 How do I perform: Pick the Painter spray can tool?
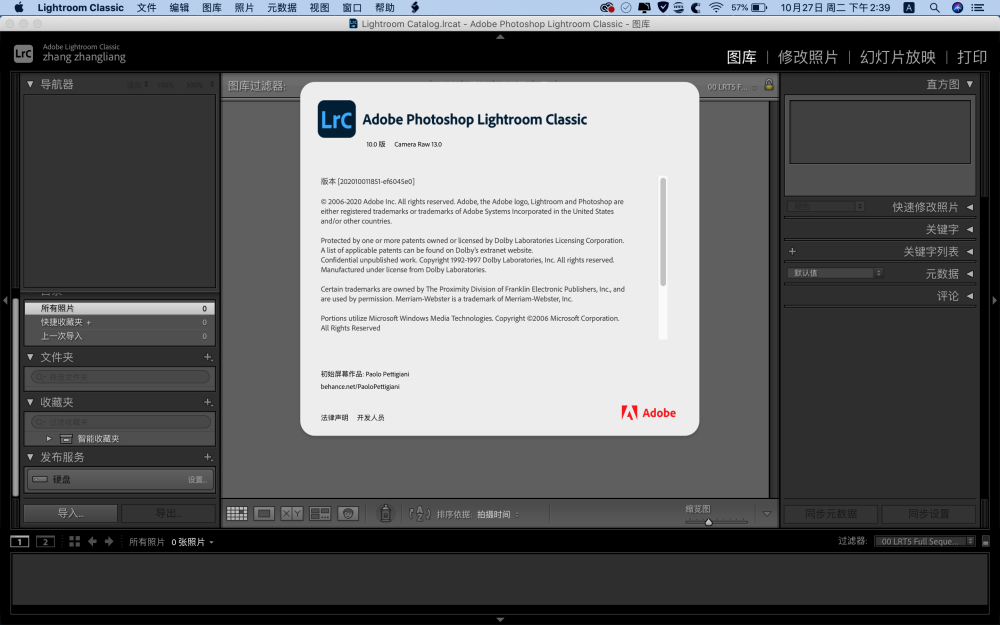(385, 513)
